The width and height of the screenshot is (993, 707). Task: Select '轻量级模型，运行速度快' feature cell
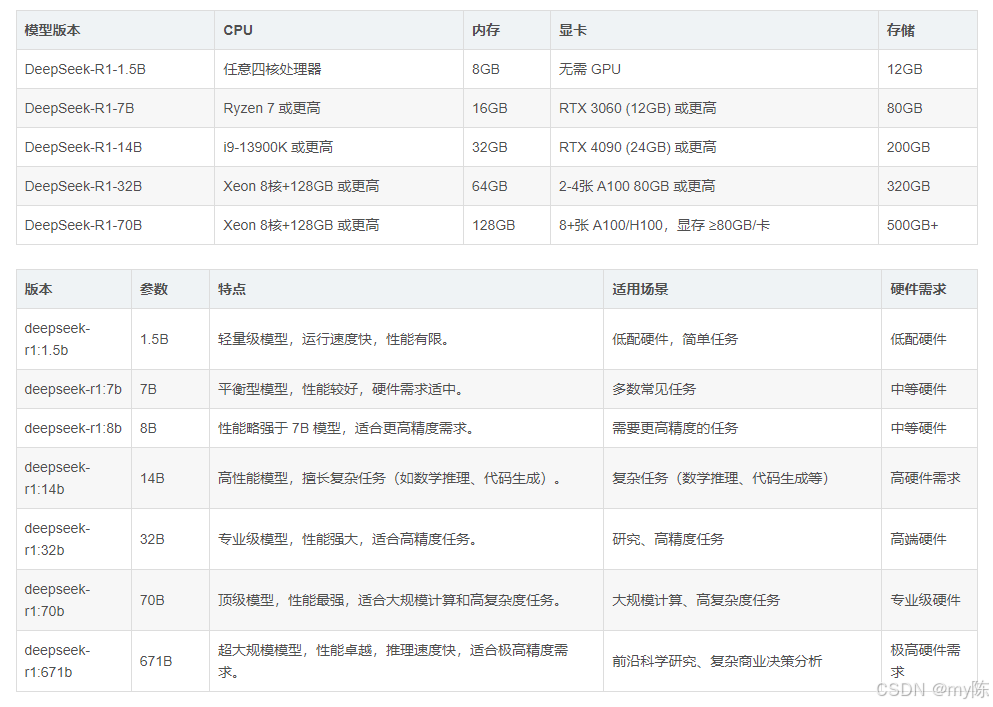coord(407,339)
